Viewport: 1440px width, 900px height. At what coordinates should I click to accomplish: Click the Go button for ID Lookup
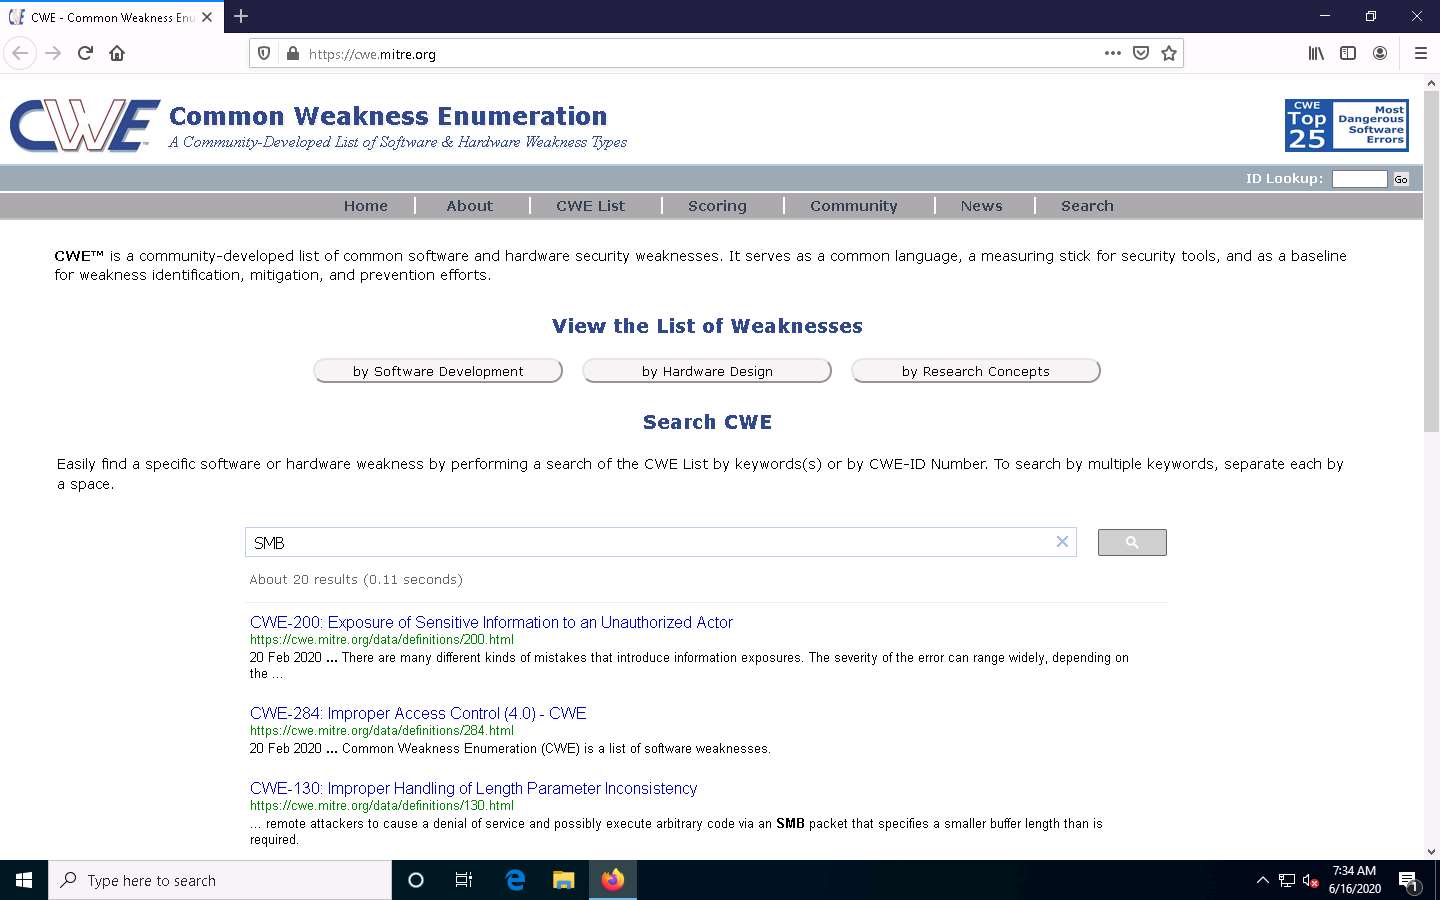point(1401,180)
